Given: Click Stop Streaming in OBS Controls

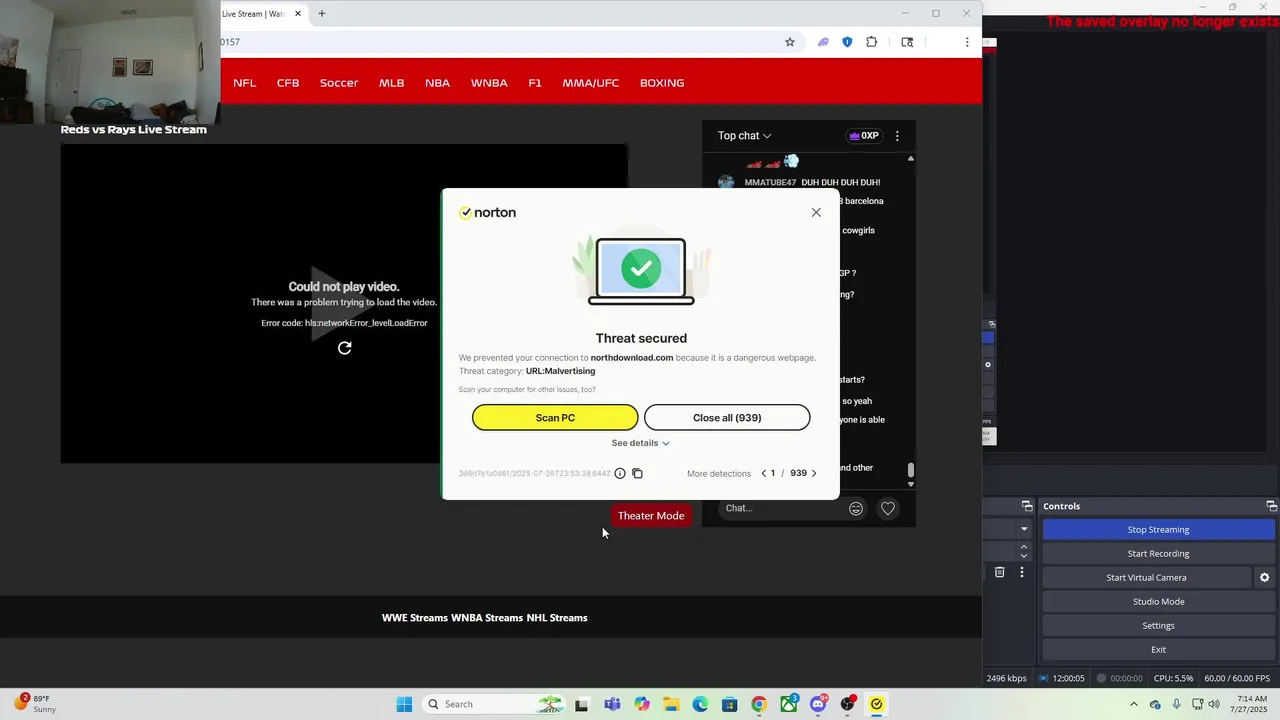Looking at the screenshot, I should click(1158, 530).
